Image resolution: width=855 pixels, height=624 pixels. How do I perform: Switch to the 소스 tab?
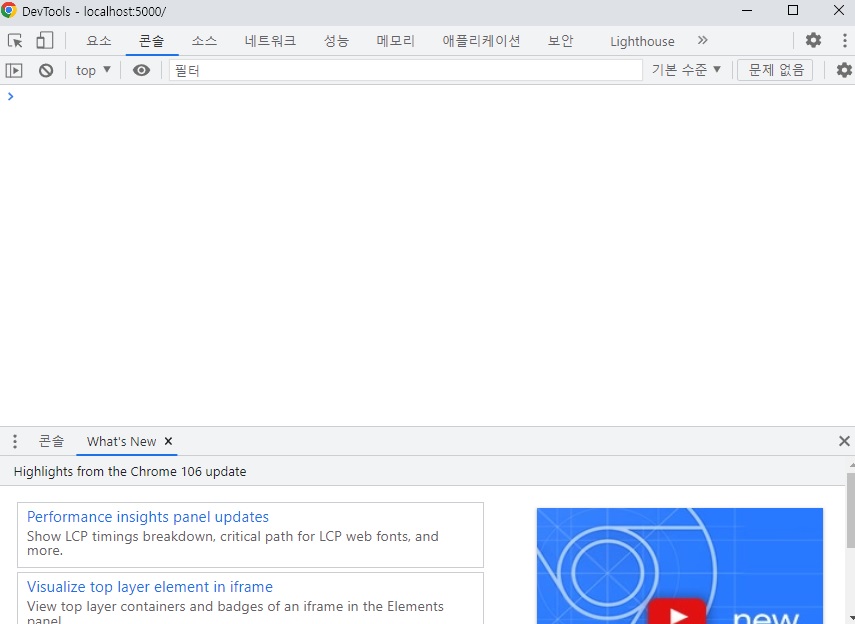pos(204,41)
